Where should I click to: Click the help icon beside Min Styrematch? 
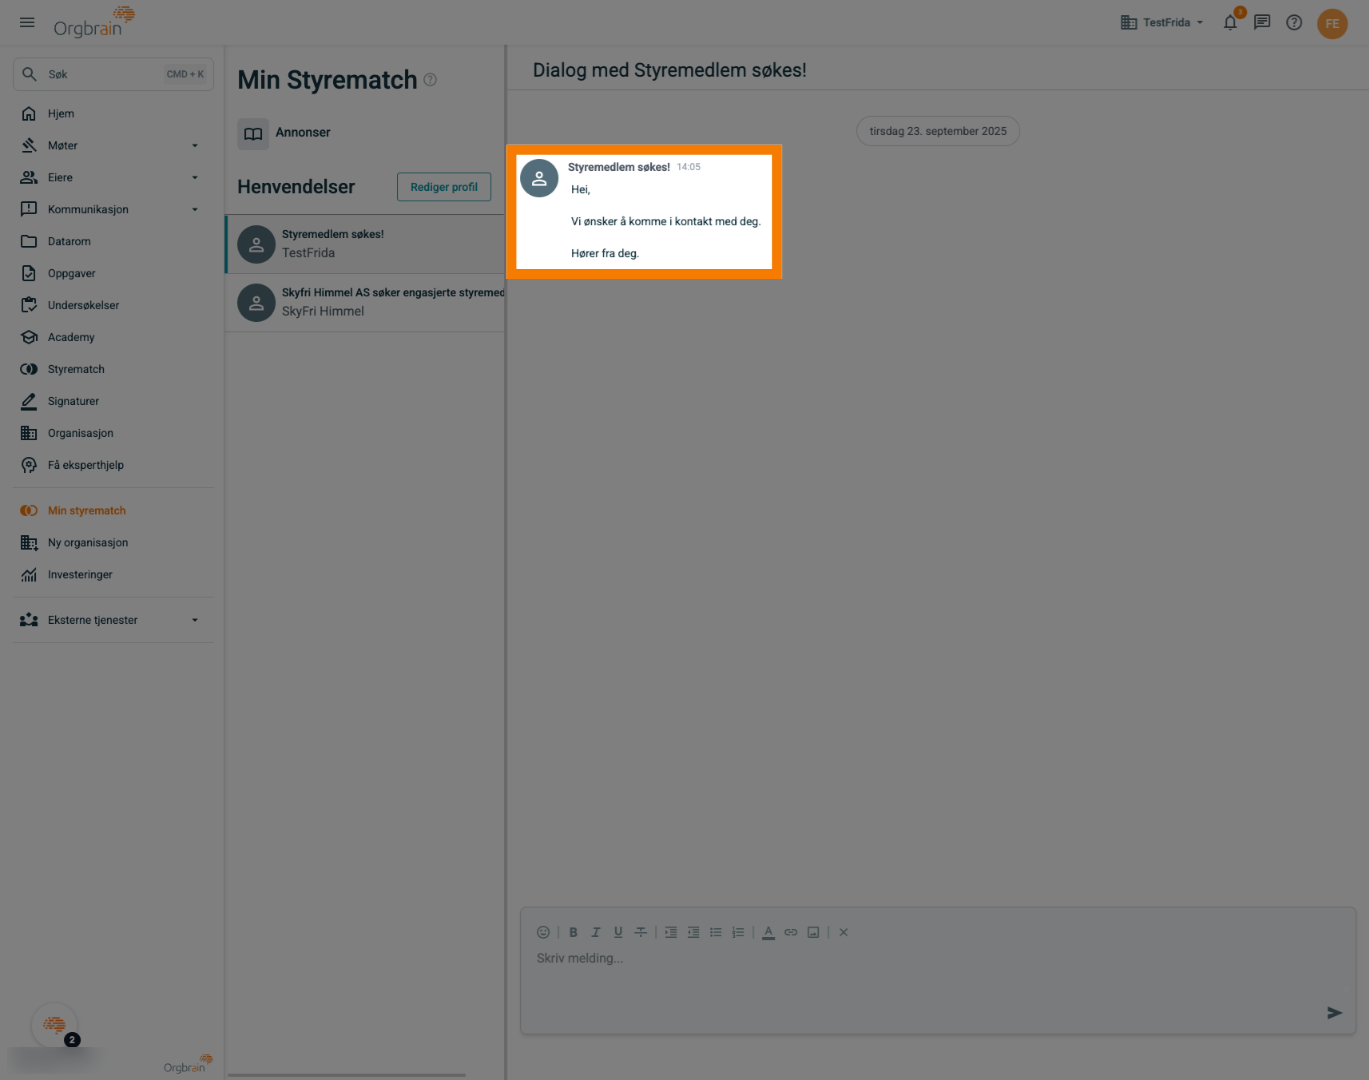430,80
